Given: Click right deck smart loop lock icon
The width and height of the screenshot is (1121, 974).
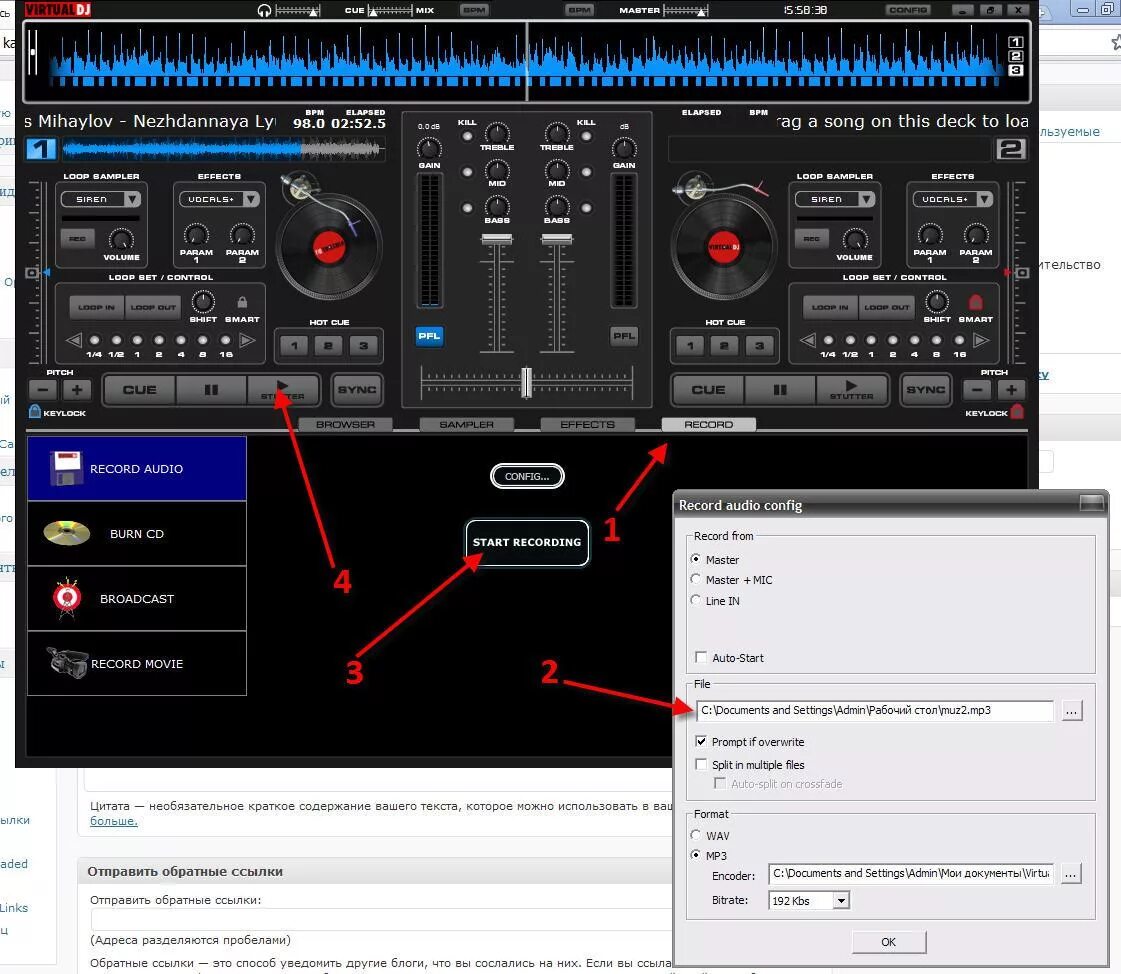Looking at the screenshot, I should coord(975,302).
